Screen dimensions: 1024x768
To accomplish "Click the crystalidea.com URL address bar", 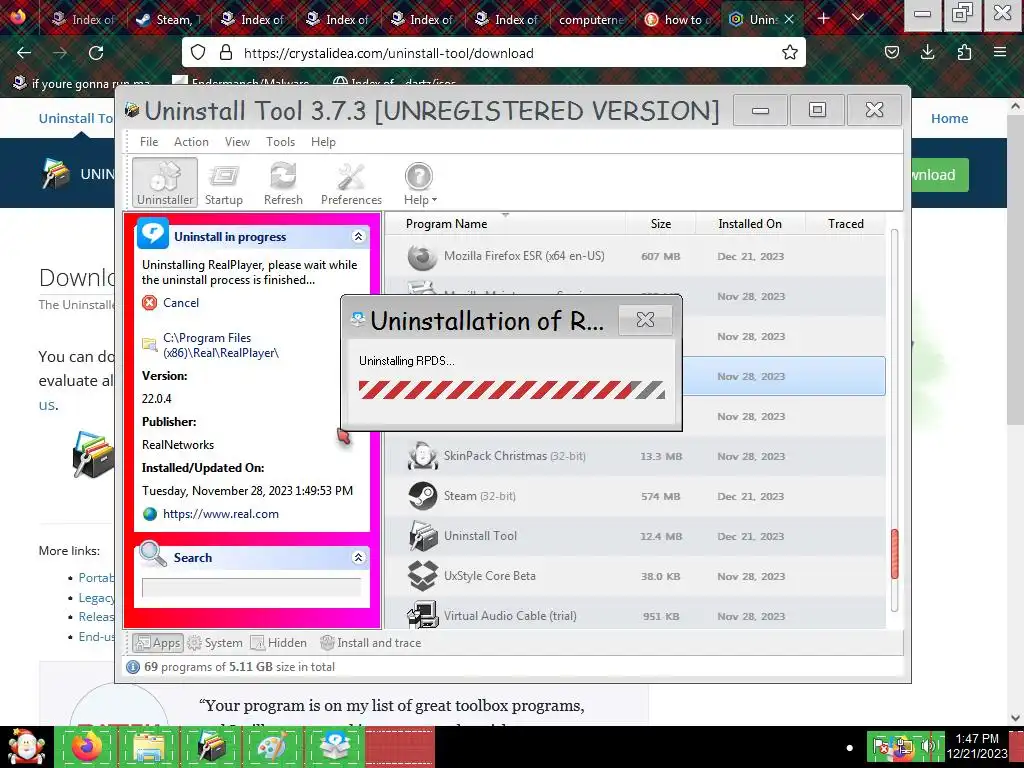I will pos(494,53).
